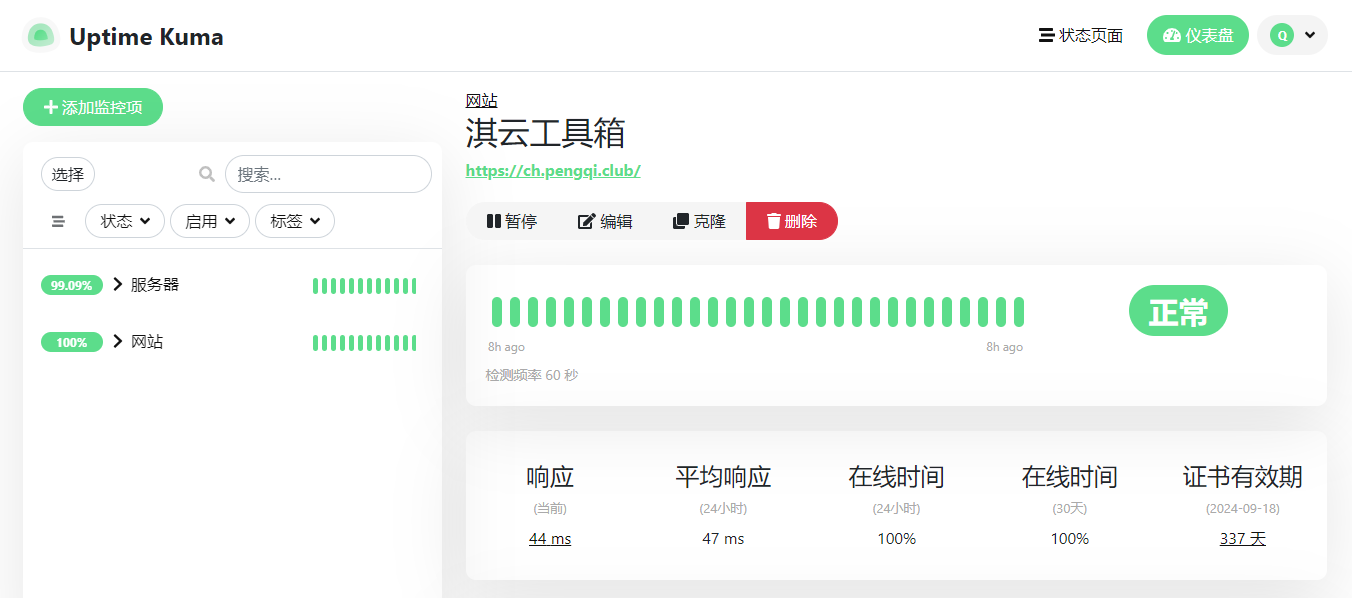This screenshot has height=598, width=1352.
Task: Click the 100% uptime badge for 网站
Action: tap(72, 342)
